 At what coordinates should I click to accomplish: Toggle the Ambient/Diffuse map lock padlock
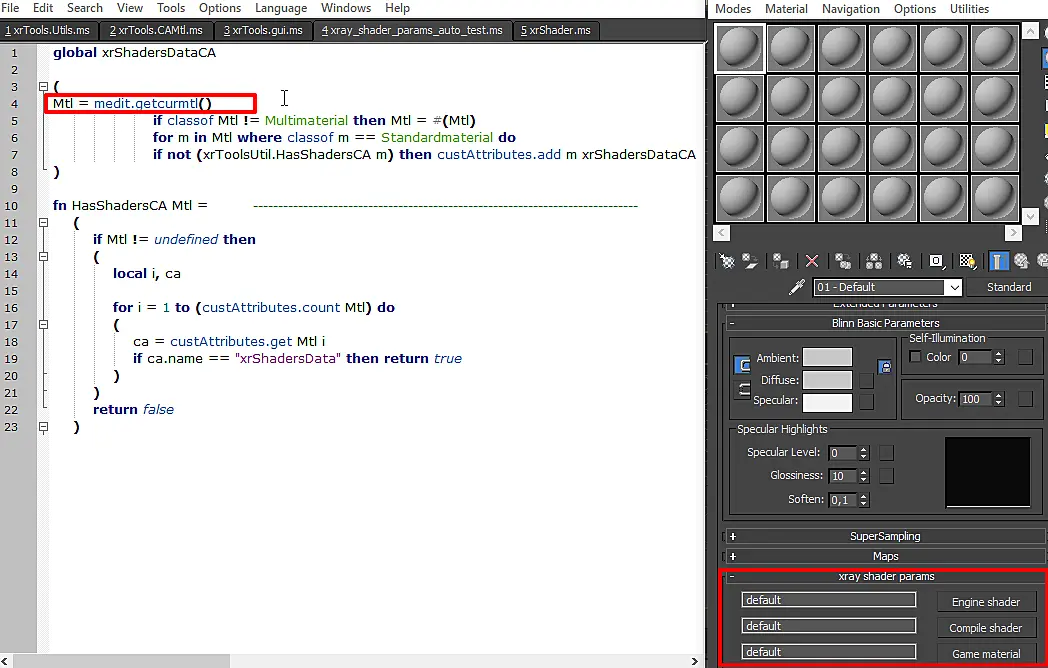[x=884, y=366]
